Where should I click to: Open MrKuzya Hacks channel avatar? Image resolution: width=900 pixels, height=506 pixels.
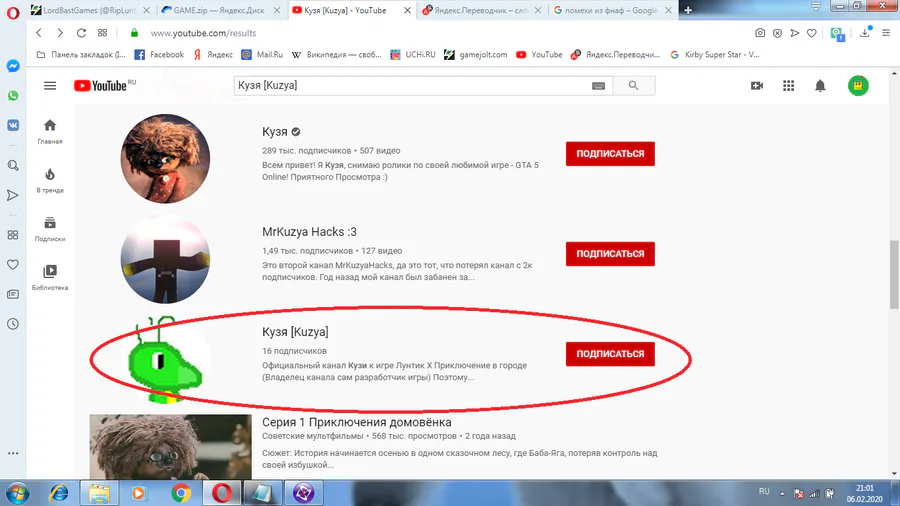[x=165, y=259]
